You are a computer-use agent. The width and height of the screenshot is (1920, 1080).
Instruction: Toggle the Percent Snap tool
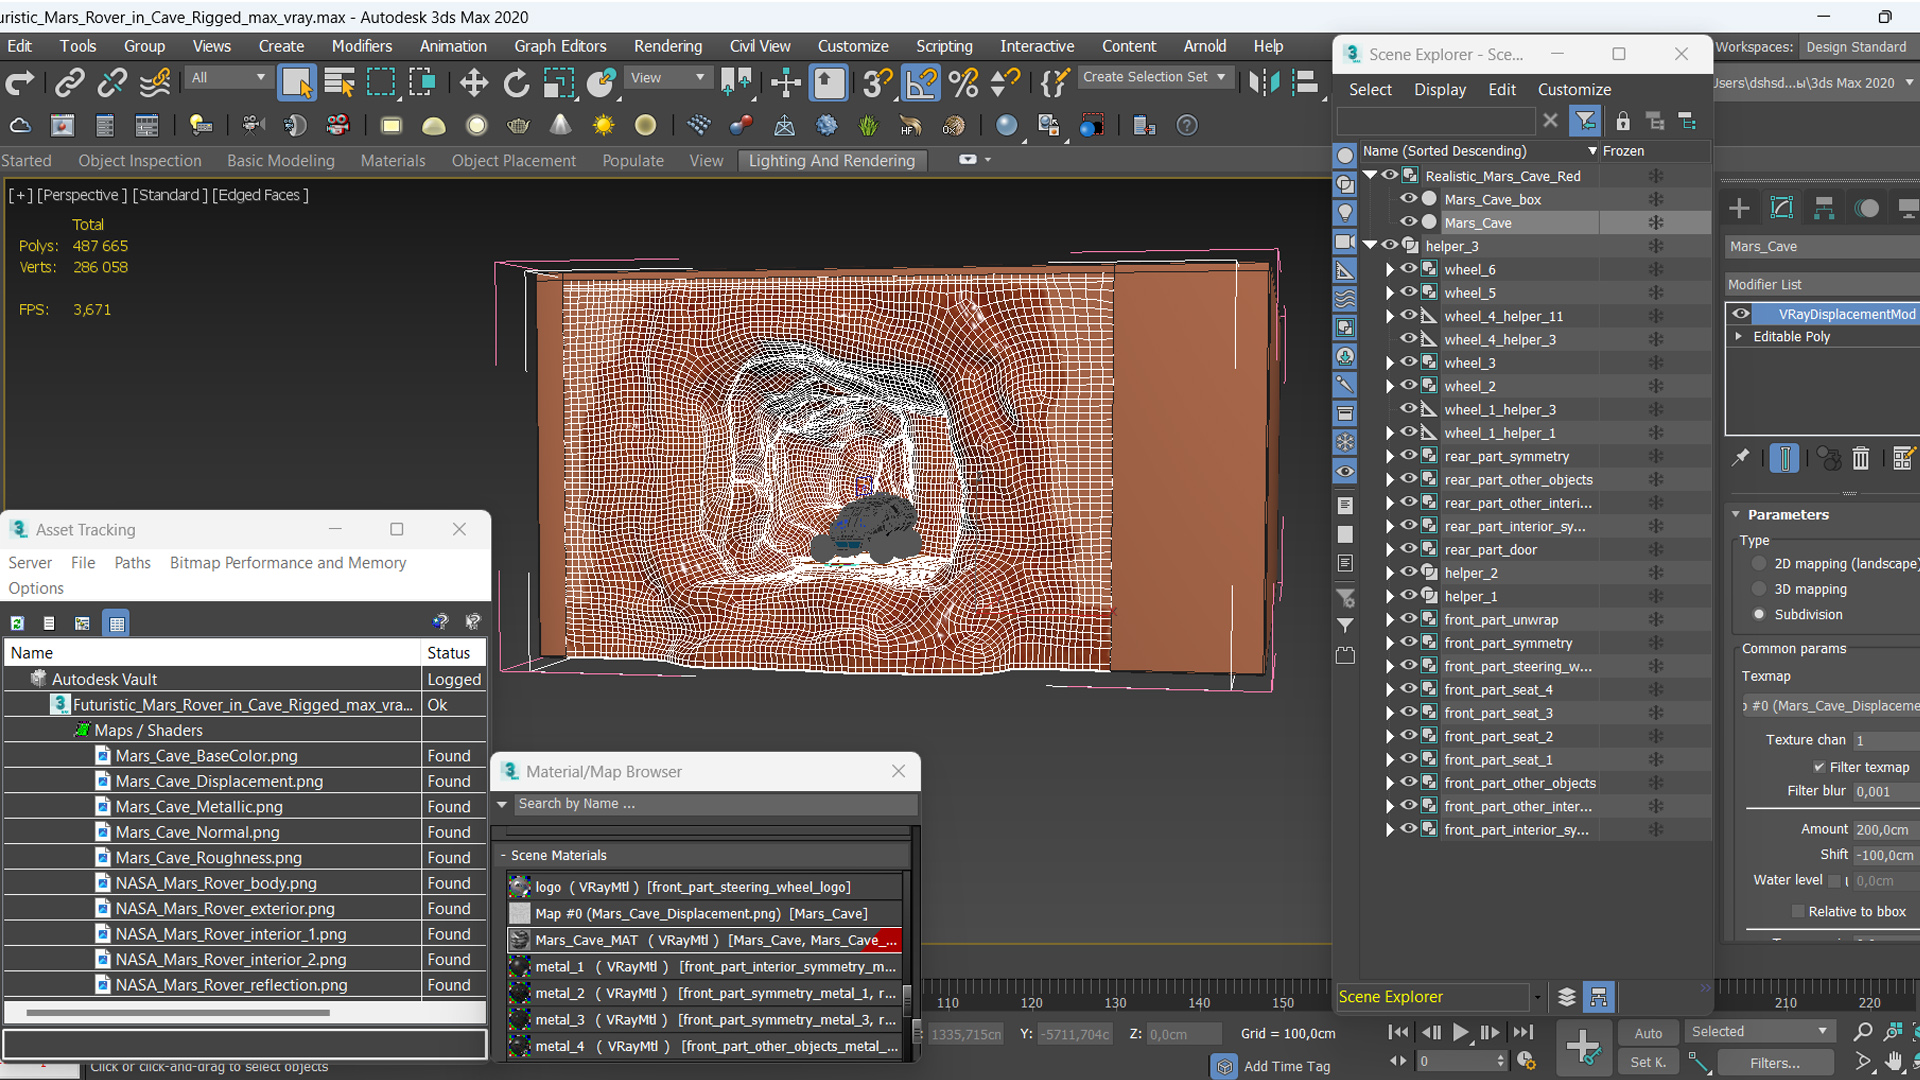coord(963,83)
